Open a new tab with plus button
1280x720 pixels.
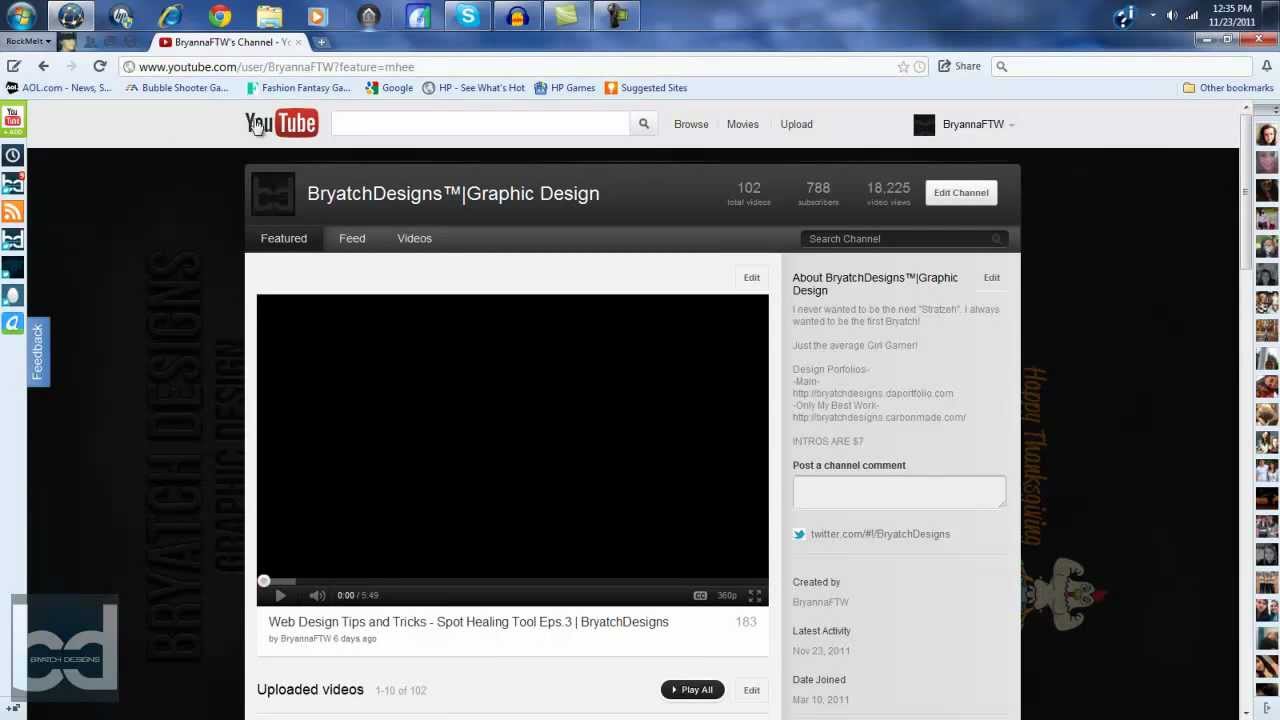point(321,42)
